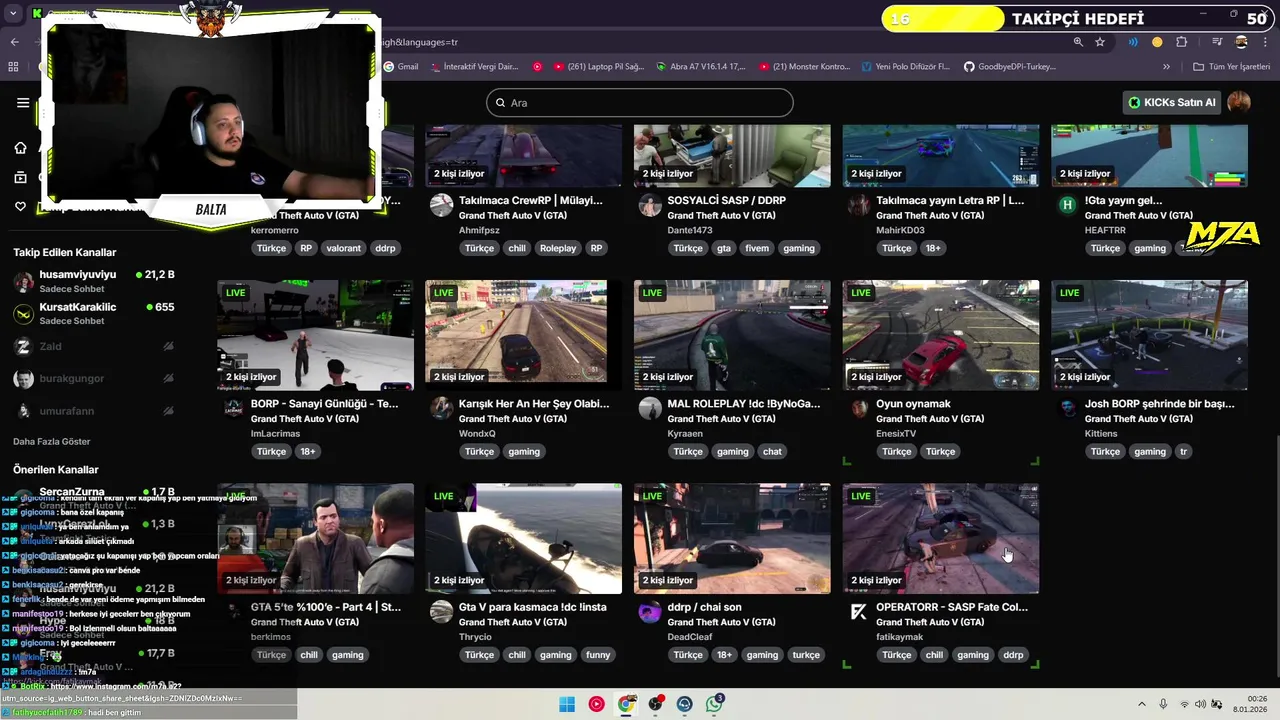Open Zaid channel avatar

(x=23, y=346)
